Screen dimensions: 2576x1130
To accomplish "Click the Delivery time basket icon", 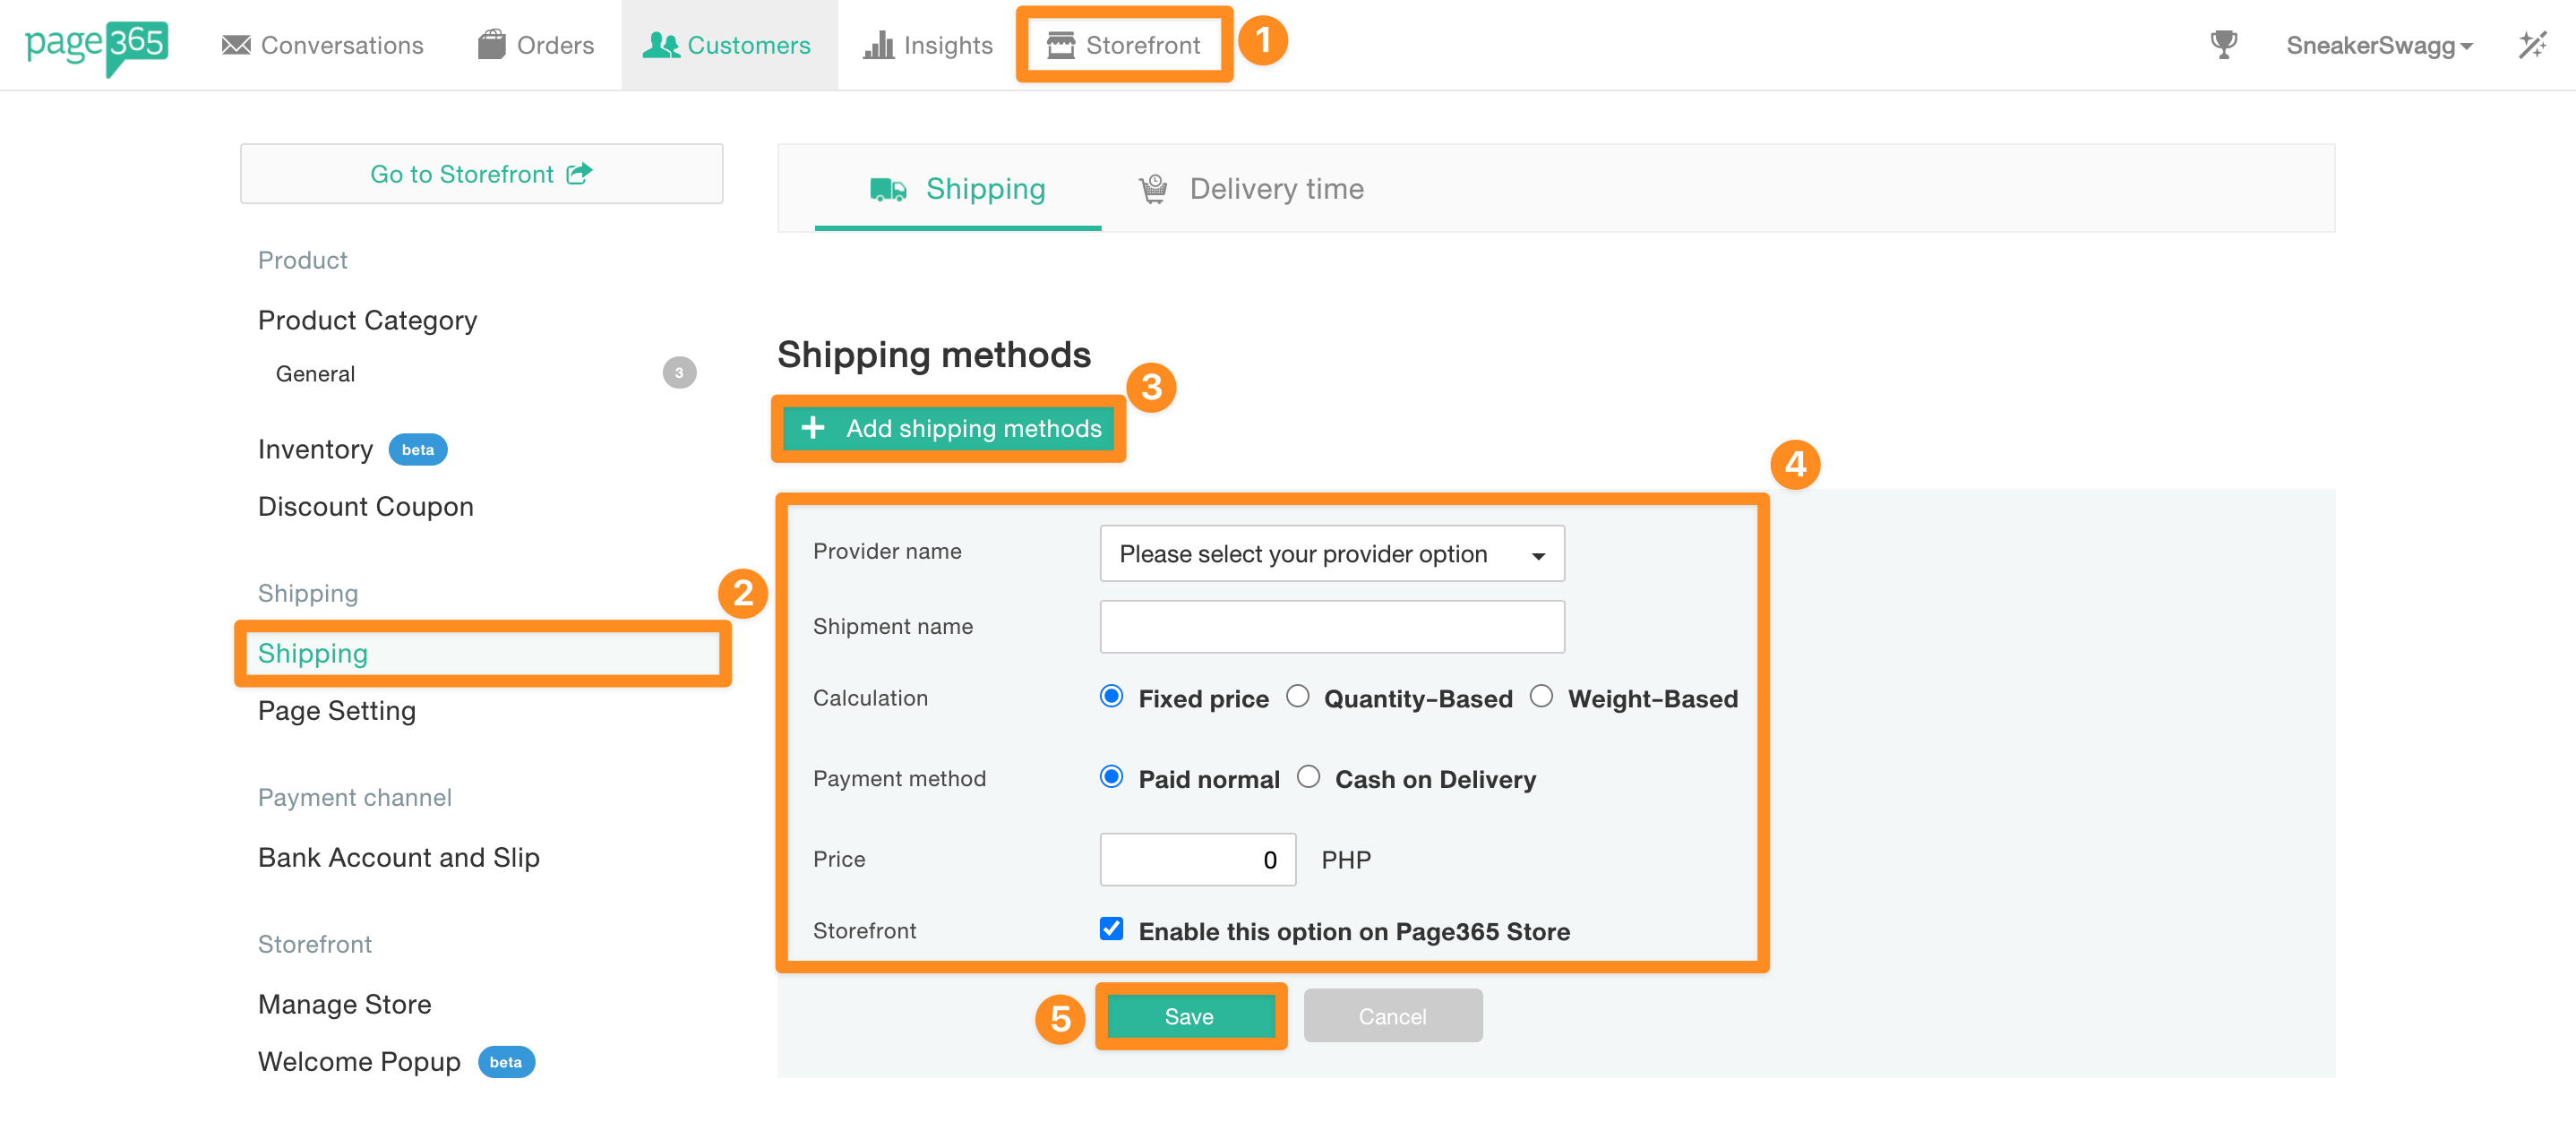I will [x=1153, y=189].
